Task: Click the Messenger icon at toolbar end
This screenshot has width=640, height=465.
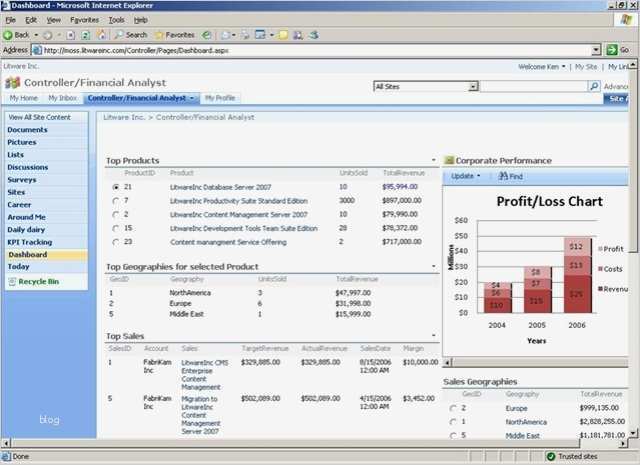Action: pos(313,35)
